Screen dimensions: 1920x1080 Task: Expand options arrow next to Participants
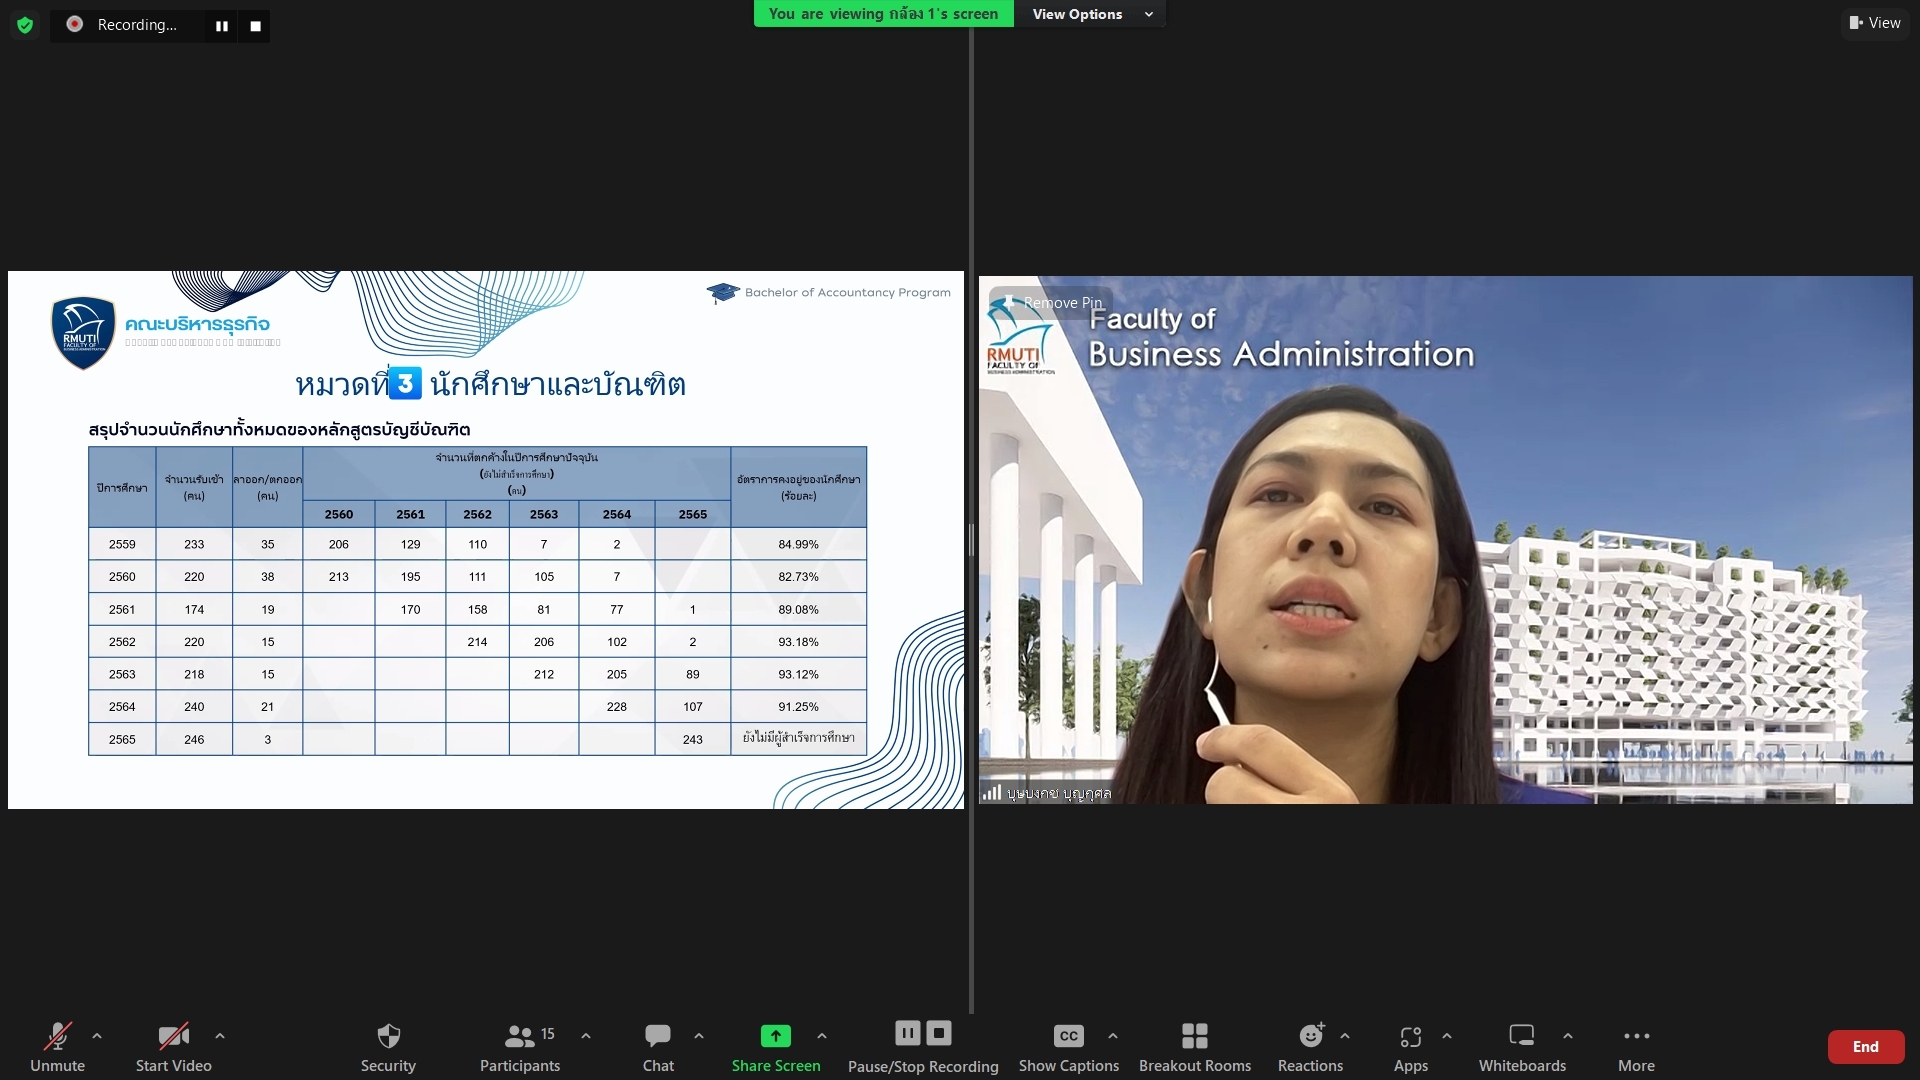pyautogui.click(x=586, y=1036)
